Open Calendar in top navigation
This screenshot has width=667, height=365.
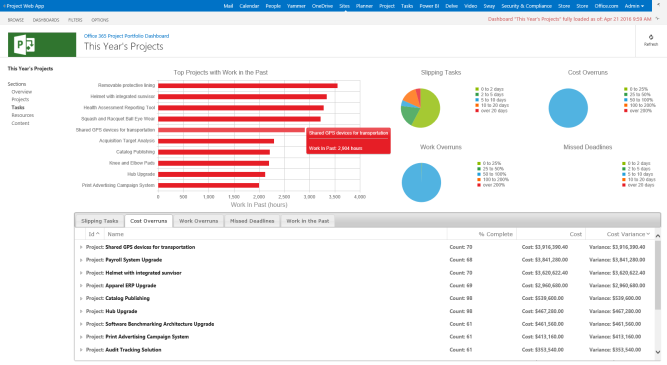(x=249, y=6)
